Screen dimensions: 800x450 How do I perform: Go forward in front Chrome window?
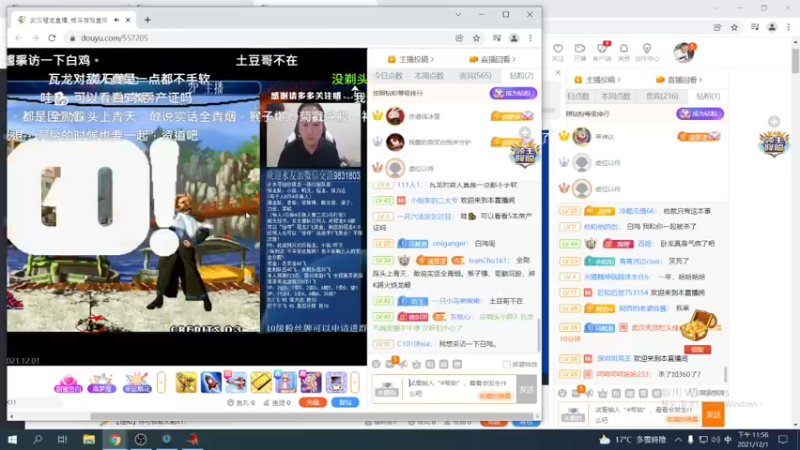pyautogui.click(x=35, y=38)
